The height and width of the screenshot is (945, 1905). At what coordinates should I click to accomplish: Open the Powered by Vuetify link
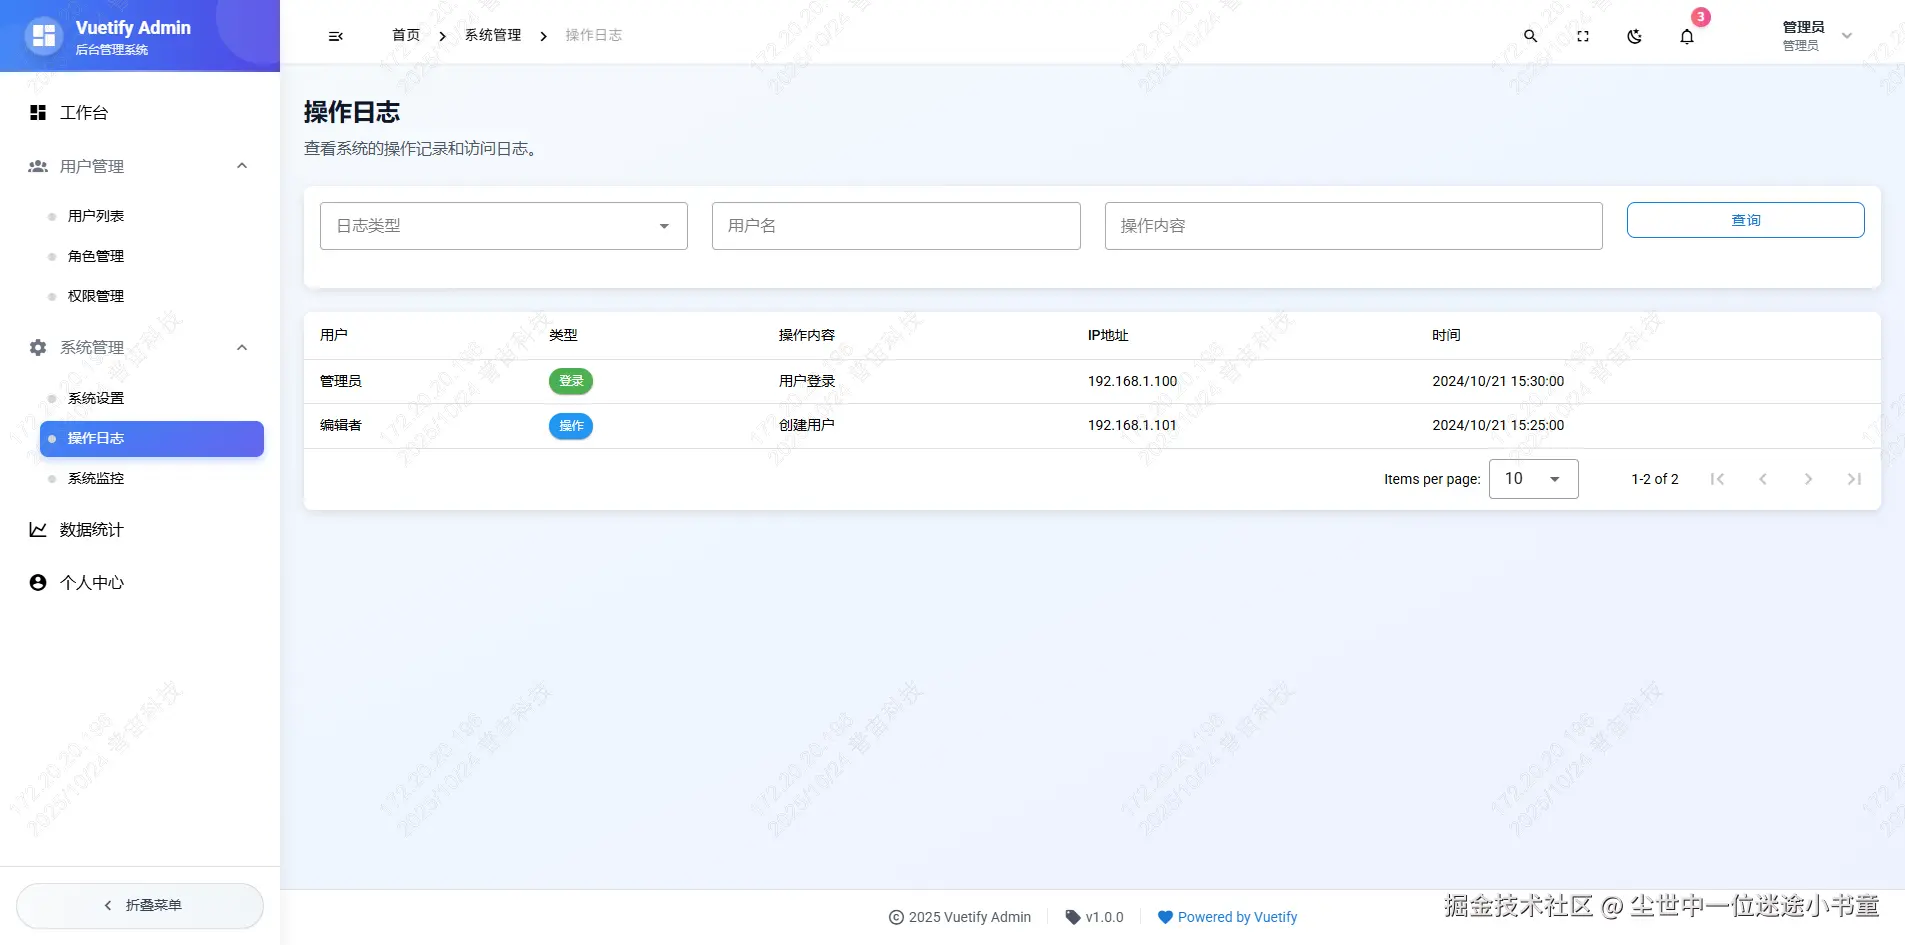[x=1236, y=916]
